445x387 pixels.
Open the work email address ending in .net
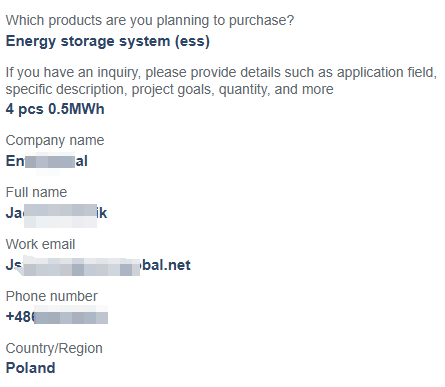pos(98,265)
